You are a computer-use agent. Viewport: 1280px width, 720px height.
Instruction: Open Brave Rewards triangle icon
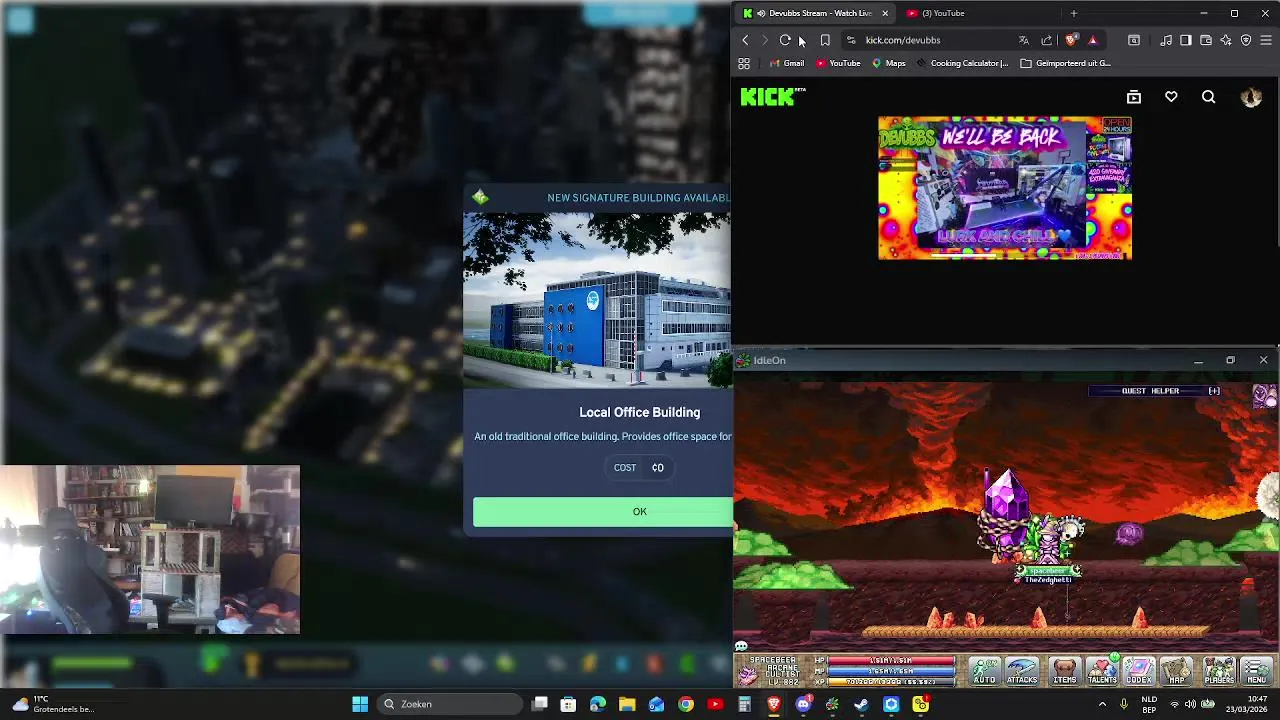tap(1093, 40)
